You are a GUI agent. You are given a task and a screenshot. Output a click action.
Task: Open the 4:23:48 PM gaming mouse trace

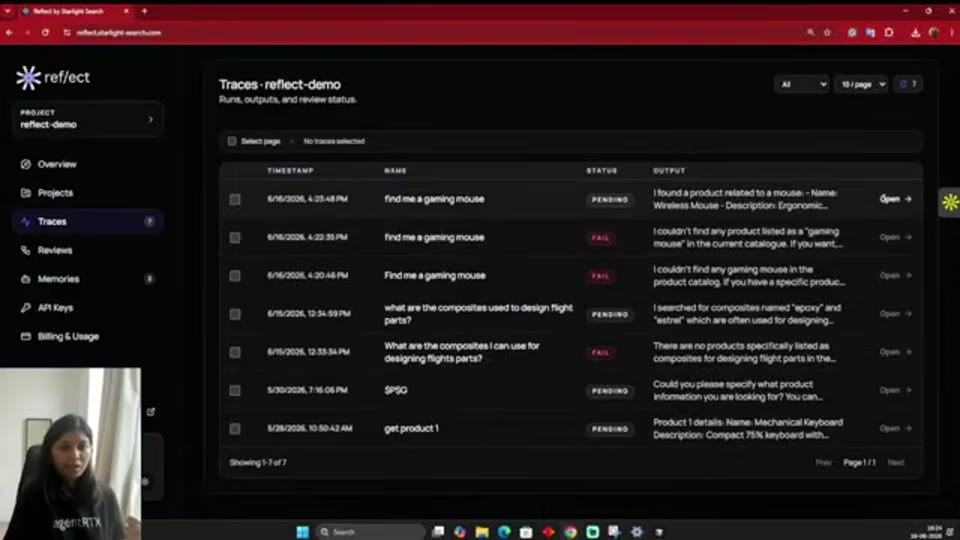(x=896, y=199)
